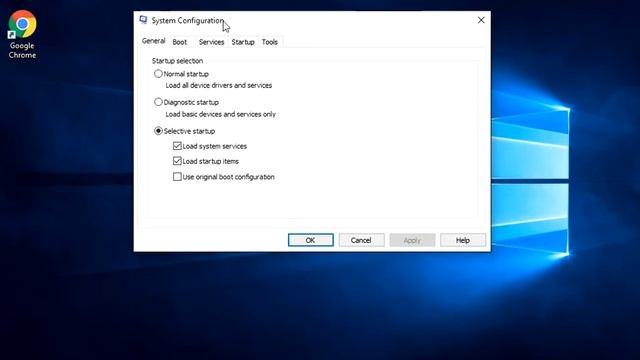The height and width of the screenshot is (360, 640).
Task: Close the System Configuration window
Action: 481,20
